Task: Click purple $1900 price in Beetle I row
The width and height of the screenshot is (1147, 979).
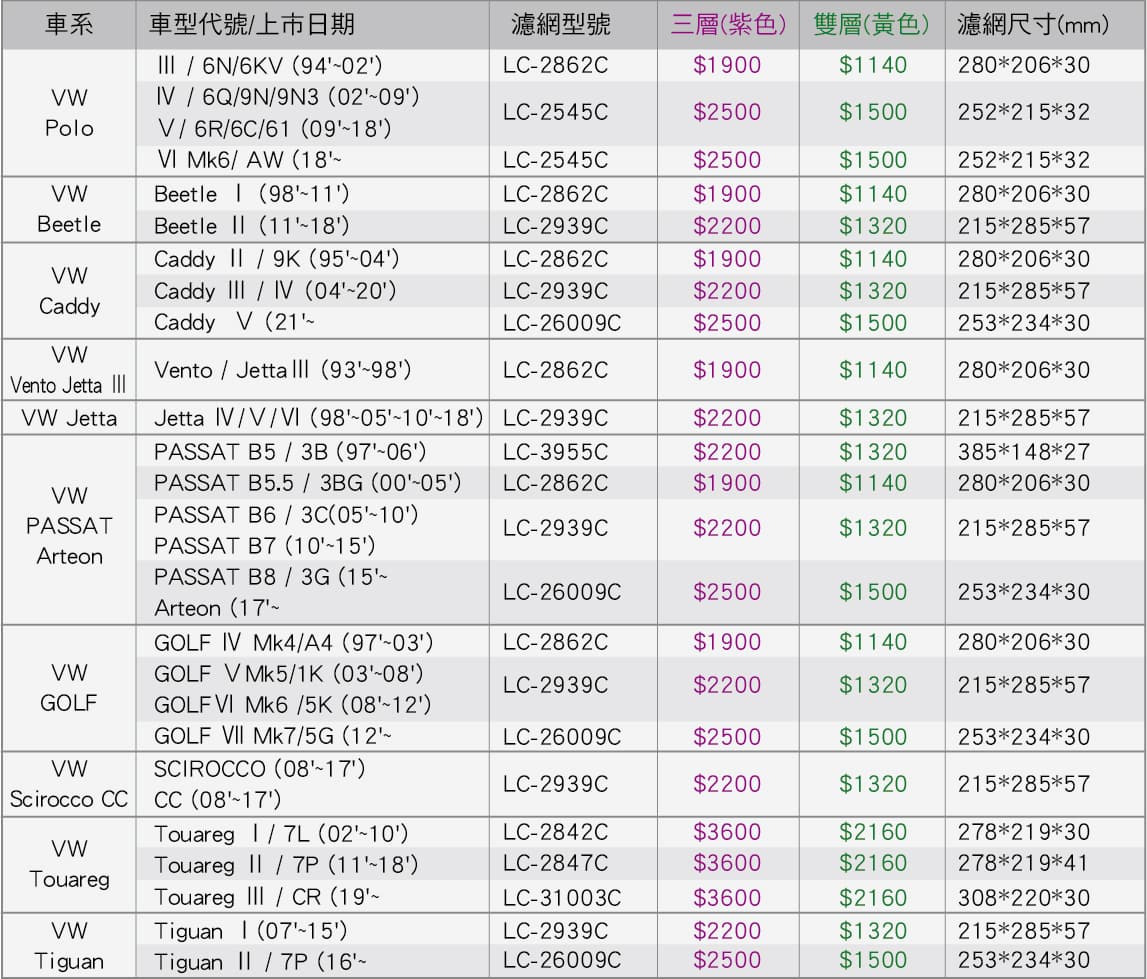Action: [x=727, y=194]
